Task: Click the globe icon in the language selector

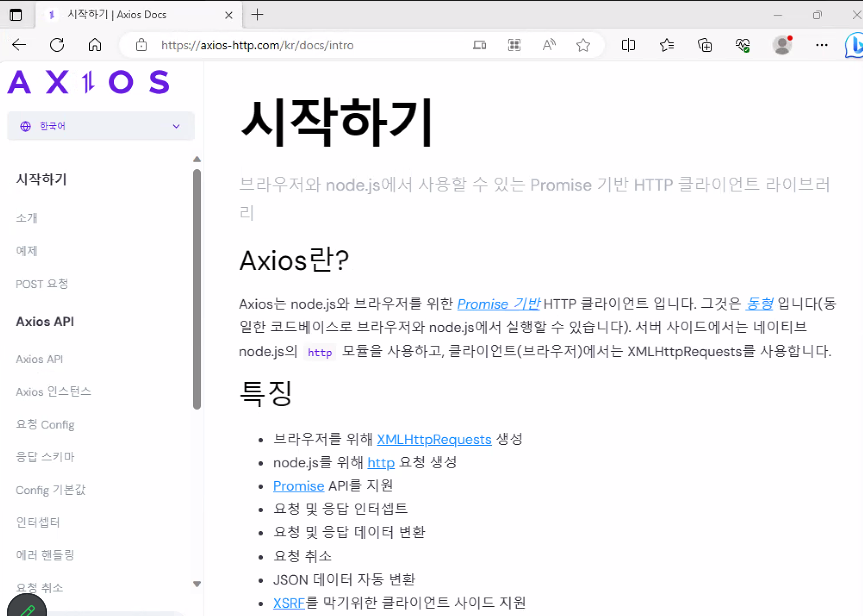Action: pyautogui.click(x=25, y=126)
